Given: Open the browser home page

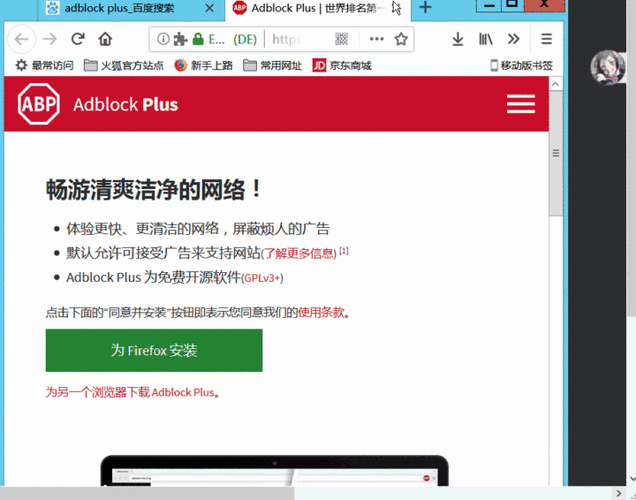Looking at the screenshot, I should point(105,39).
